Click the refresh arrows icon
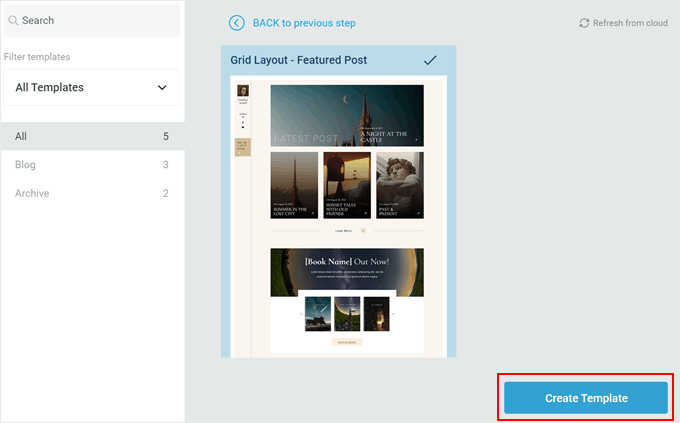The width and height of the screenshot is (680, 423). coord(584,23)
